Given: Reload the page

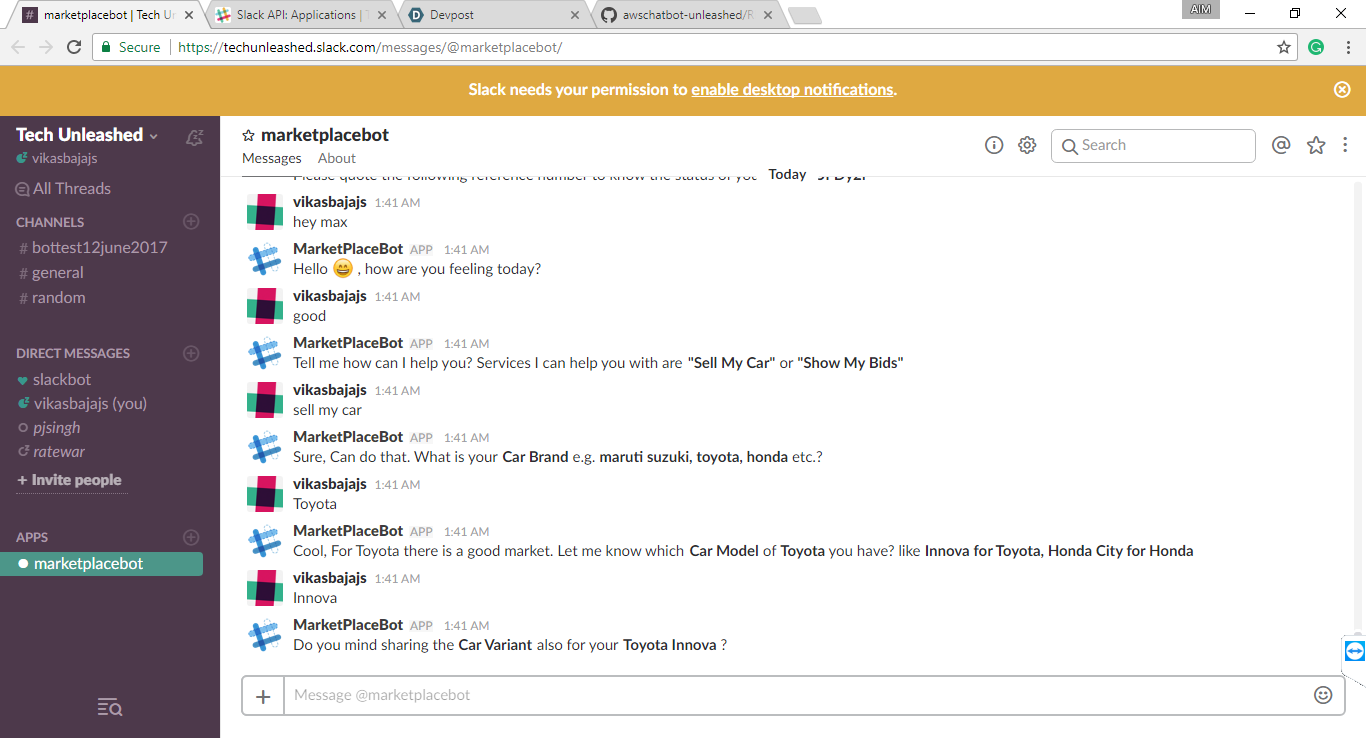Looking at the screenshot, I should coord(74,47).
